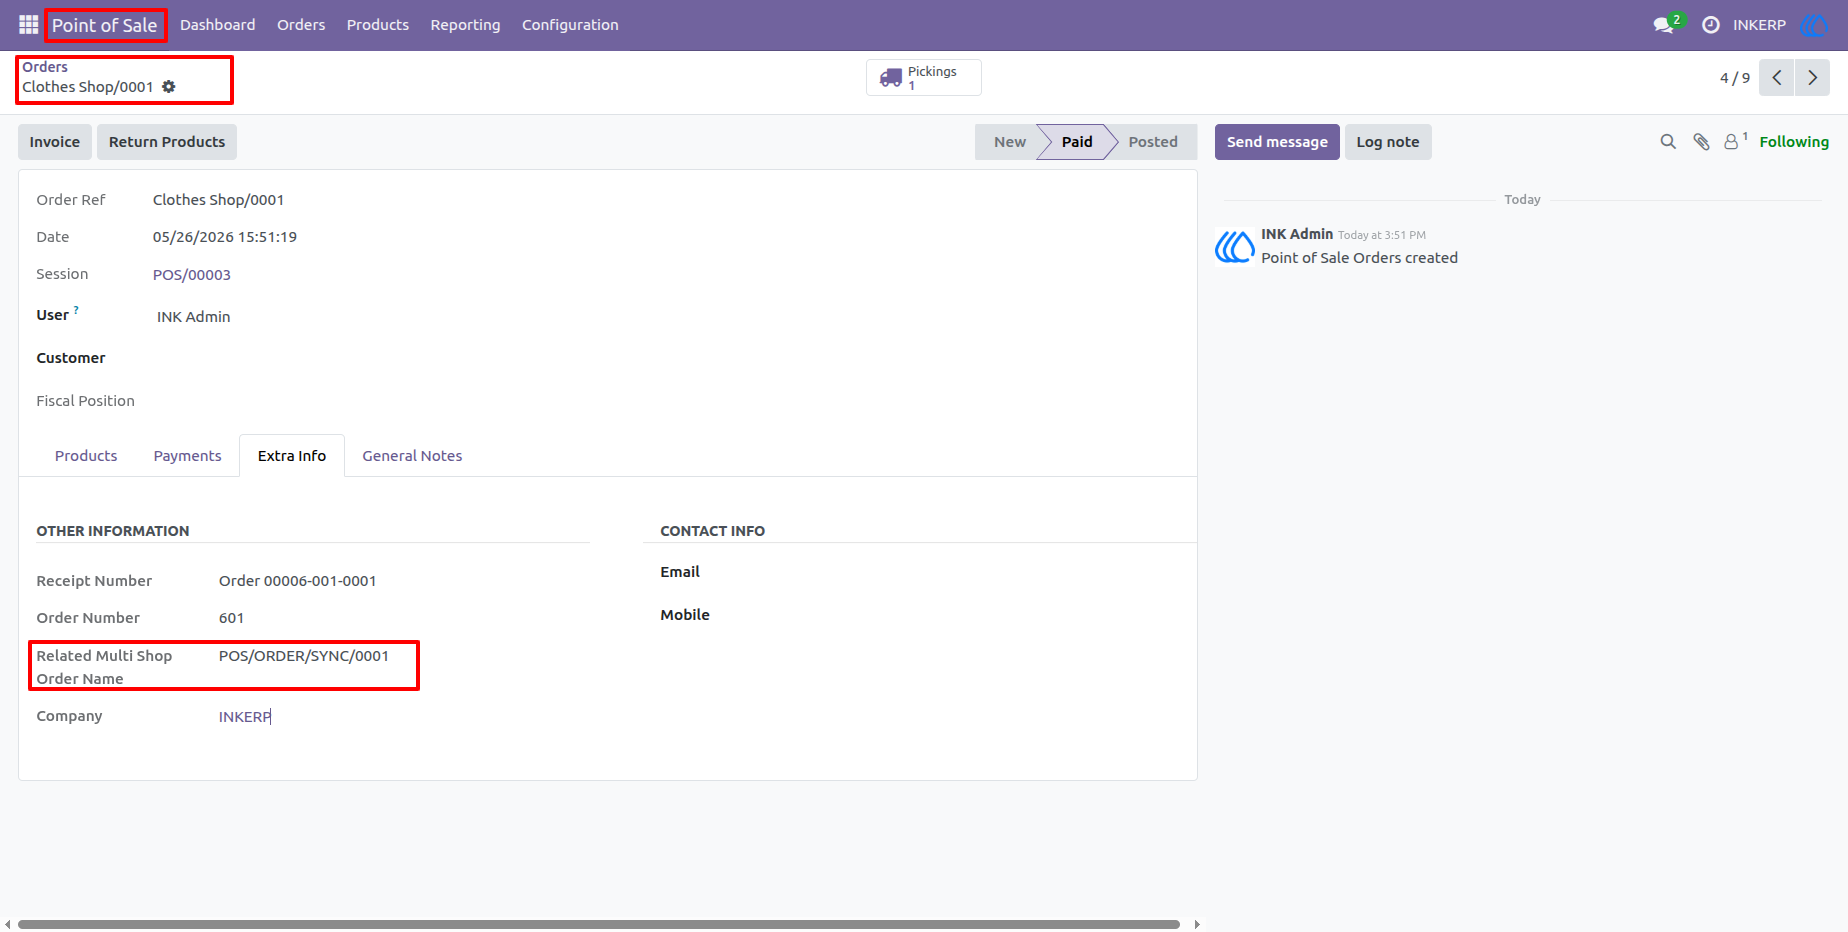This screenshot has width=1848, height=932.
Task: Click the scrollbar left arrow
Action: click(8, 924)
